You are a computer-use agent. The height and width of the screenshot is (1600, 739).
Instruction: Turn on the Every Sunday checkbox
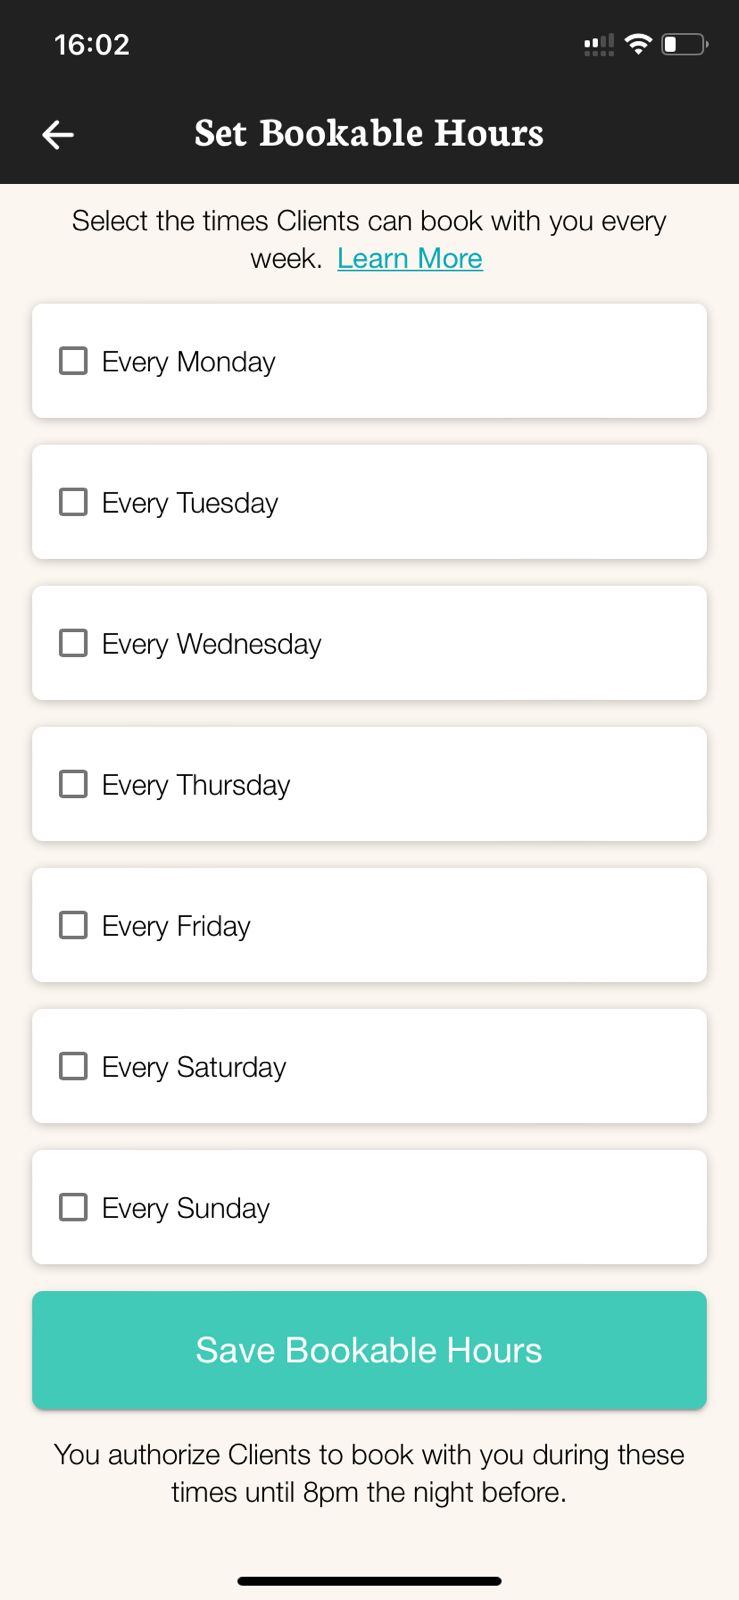(73, 1207)
